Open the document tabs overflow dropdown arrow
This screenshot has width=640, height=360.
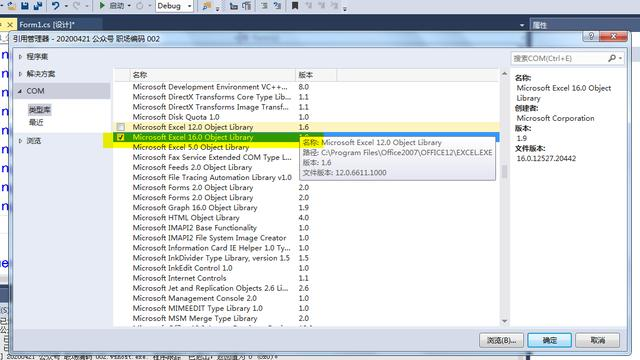(x=522, y=25)
